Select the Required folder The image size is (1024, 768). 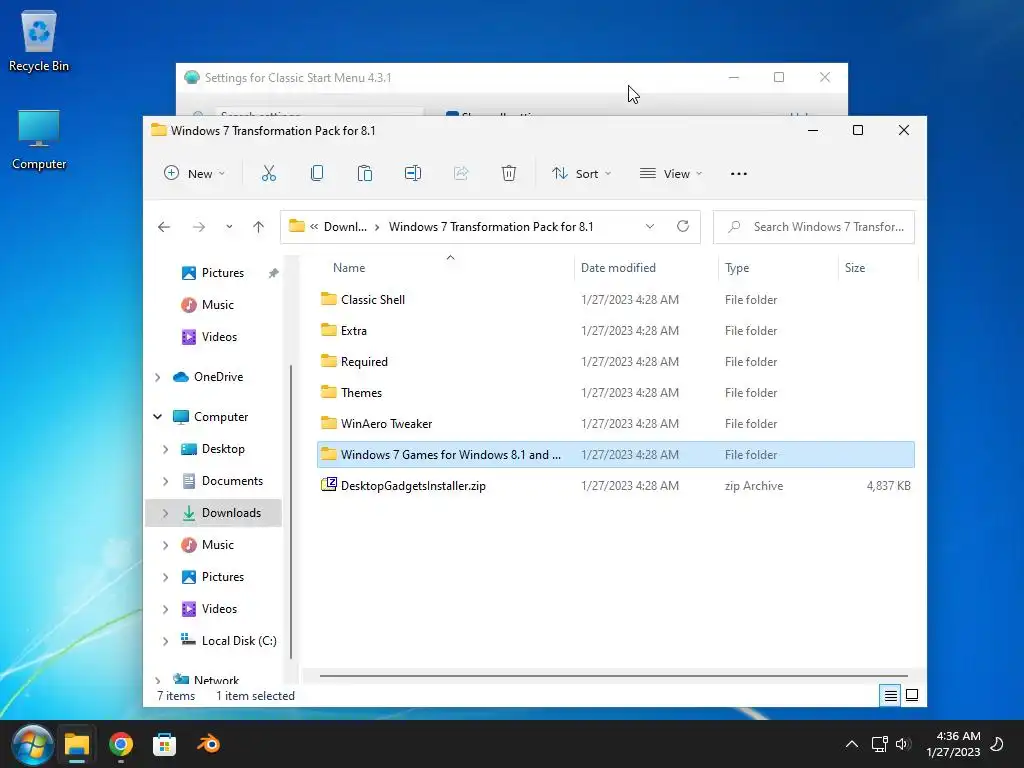[615, 362]
